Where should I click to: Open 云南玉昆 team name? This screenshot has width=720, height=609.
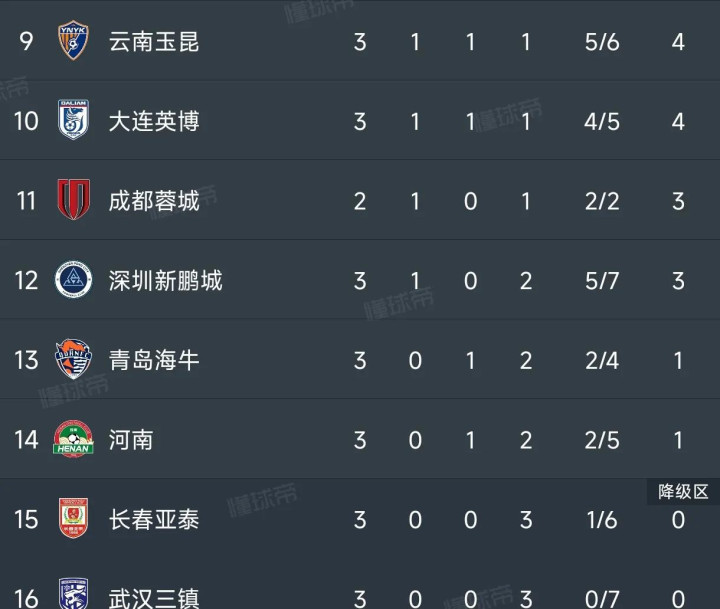tap(154, 42)
